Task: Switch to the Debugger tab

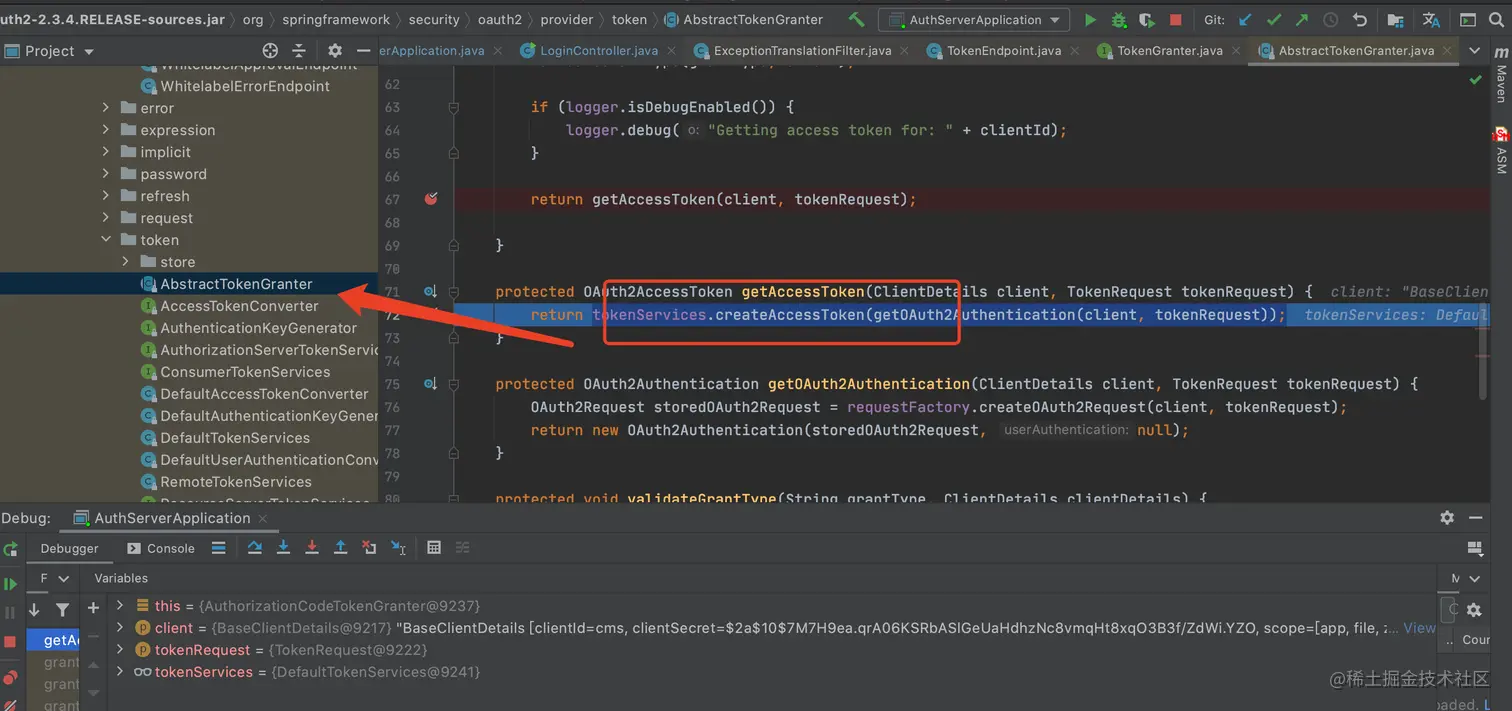Action: click(69, 548)
